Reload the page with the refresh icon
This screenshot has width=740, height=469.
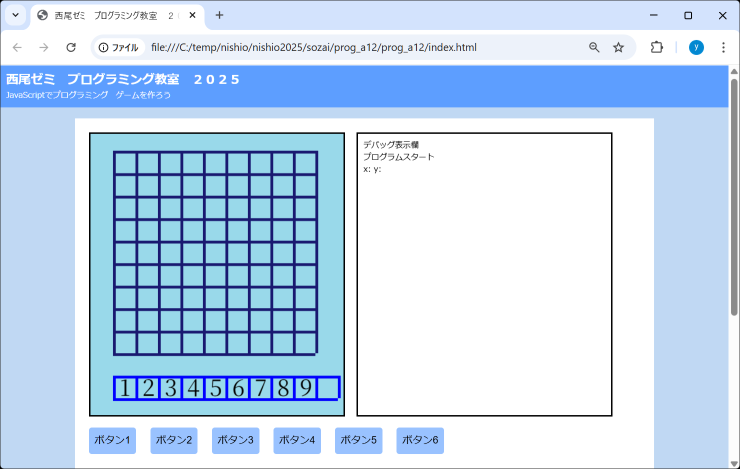(x=71, y=47)
